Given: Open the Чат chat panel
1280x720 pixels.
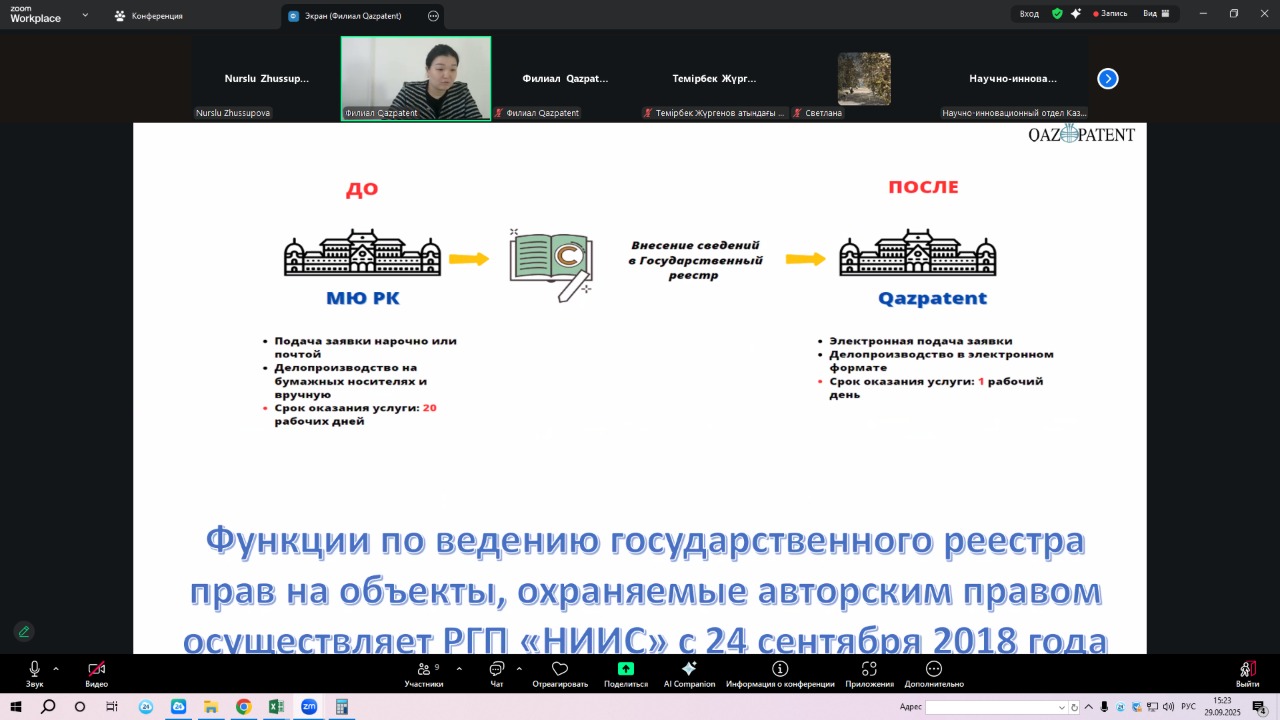Looking at the screenshot, I should click(497, 670).
